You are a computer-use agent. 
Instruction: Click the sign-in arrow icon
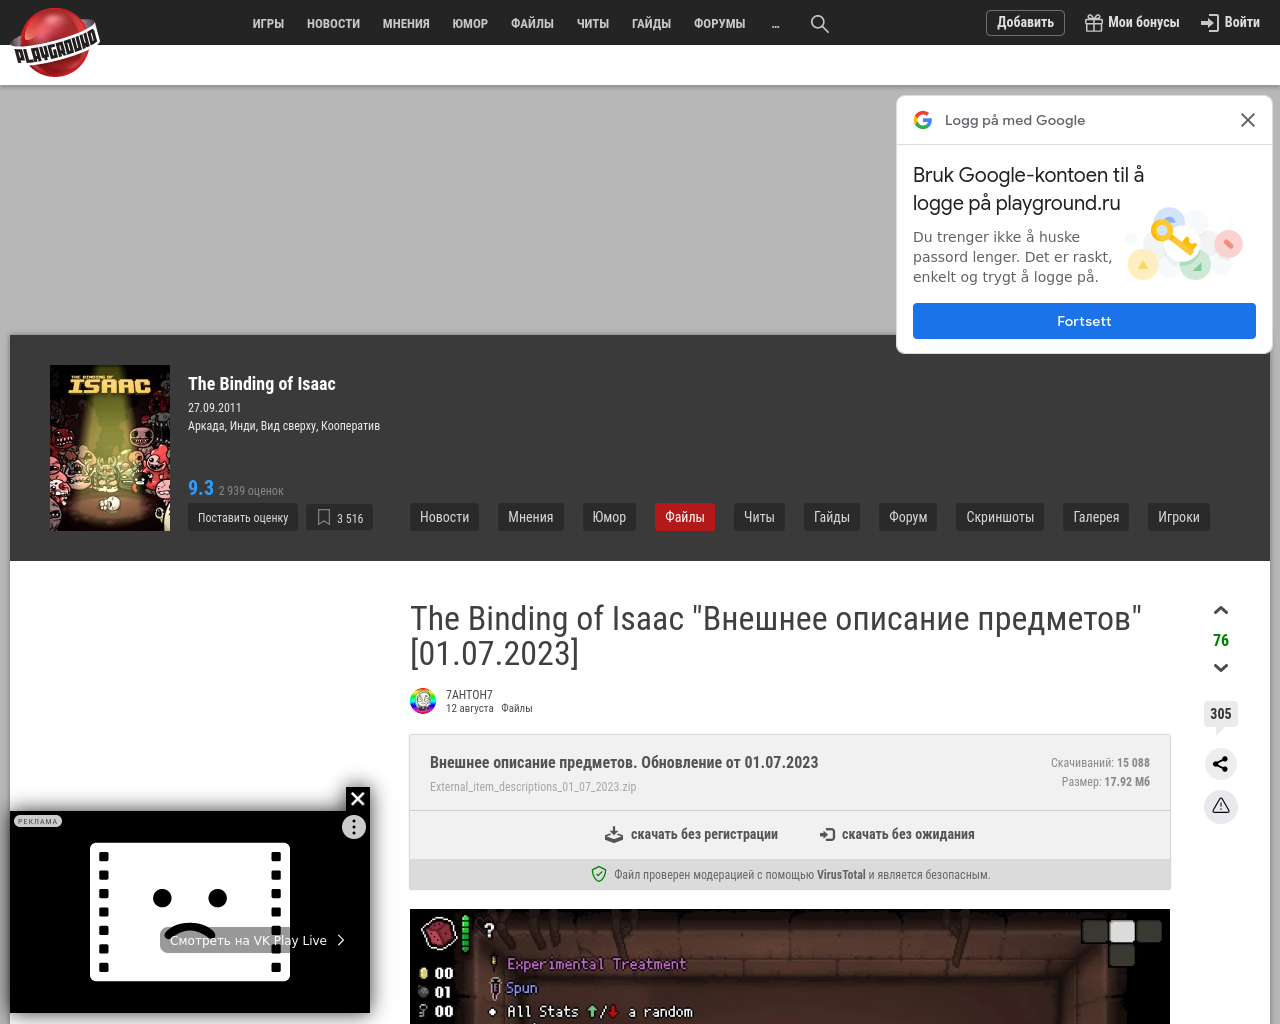point(1210,23)
